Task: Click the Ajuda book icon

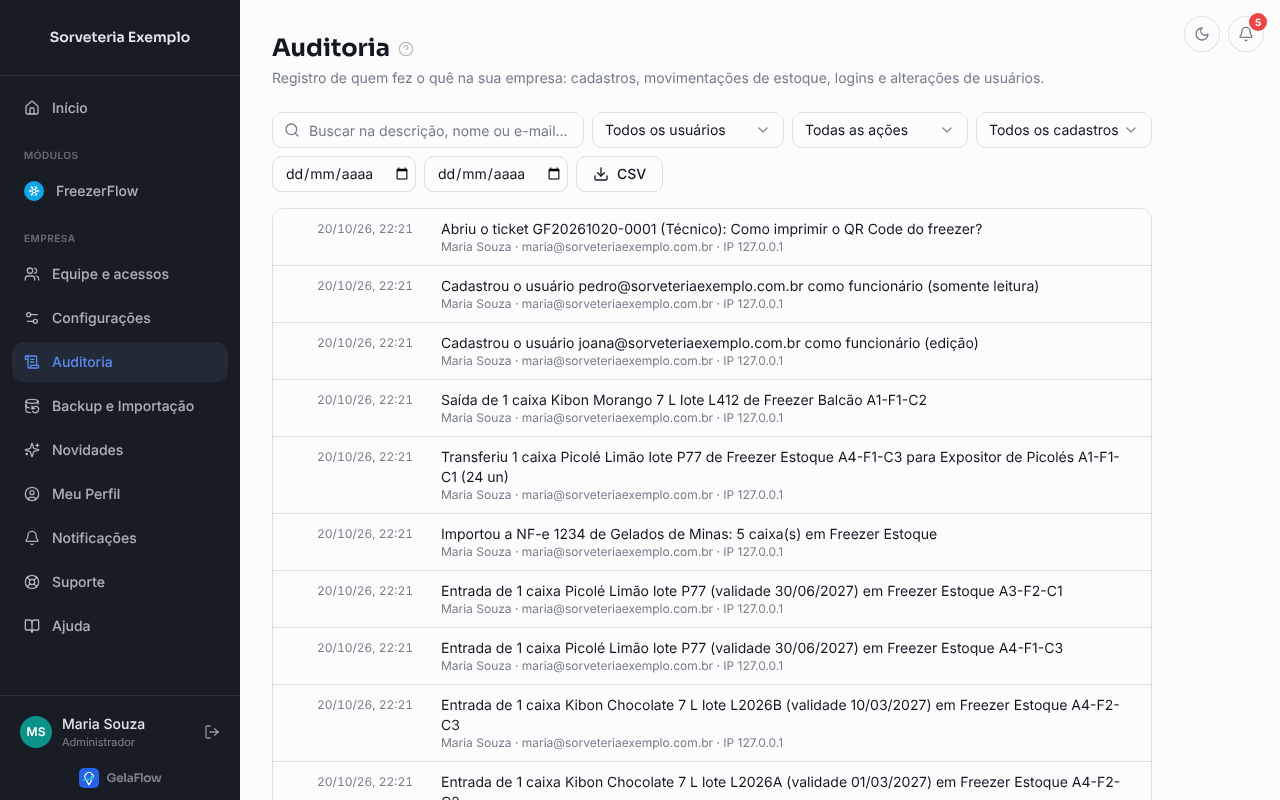Action: pyautogui.click(x=32, y=626)
